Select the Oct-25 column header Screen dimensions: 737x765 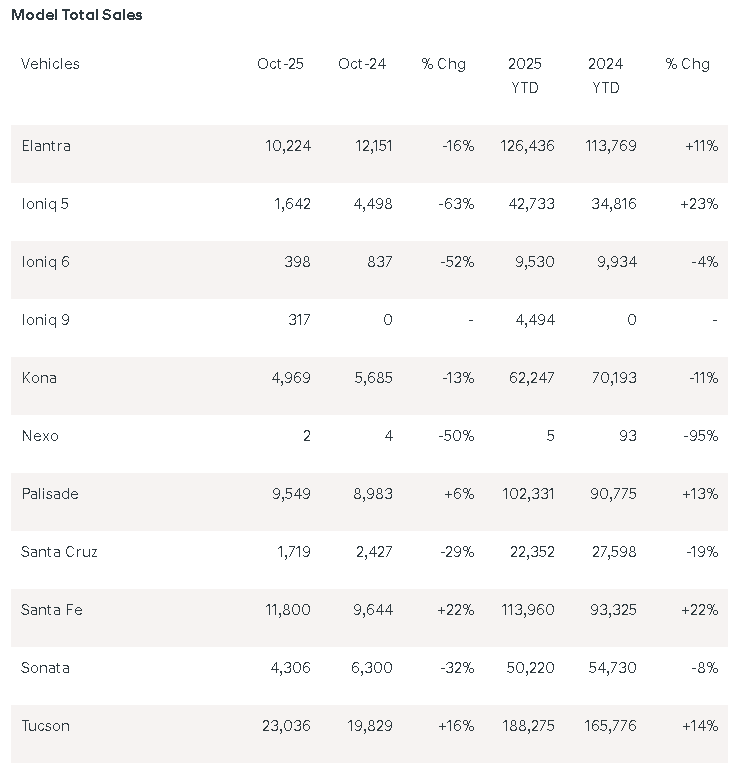pos(280,64)
